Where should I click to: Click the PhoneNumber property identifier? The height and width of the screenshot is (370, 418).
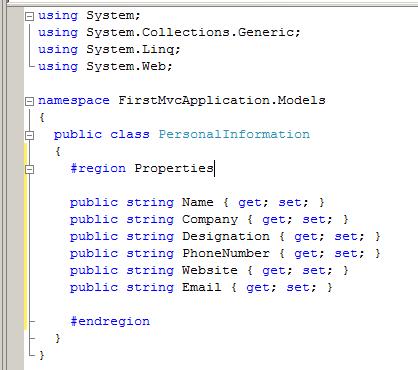click(x=226, y=253)
